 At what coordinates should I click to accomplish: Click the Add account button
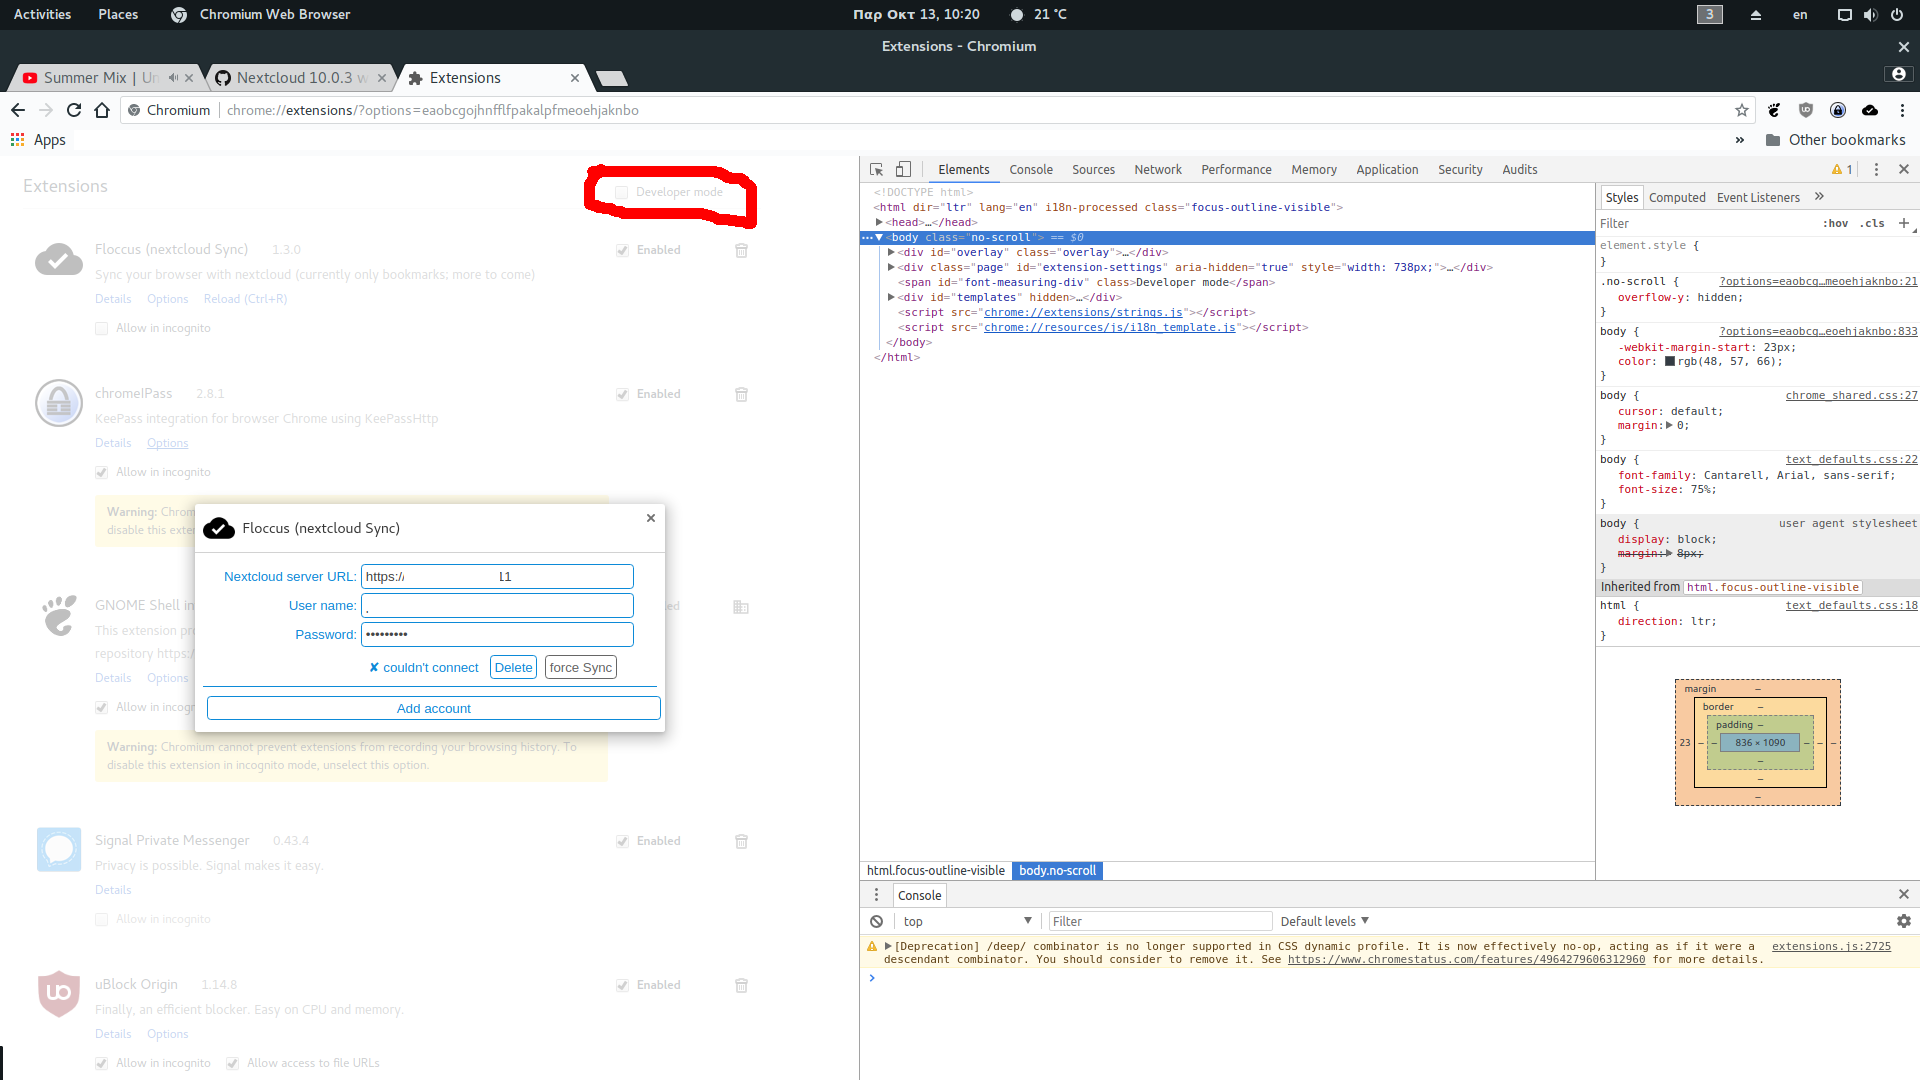(433, 708)
